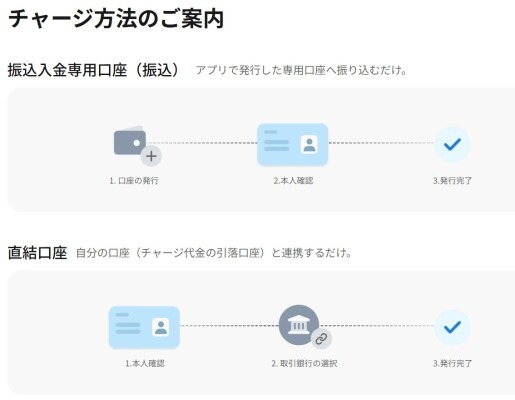Click the ID card icon above 1.本人確認
Viewport: 515px width, 400px height.
(144, 327)
